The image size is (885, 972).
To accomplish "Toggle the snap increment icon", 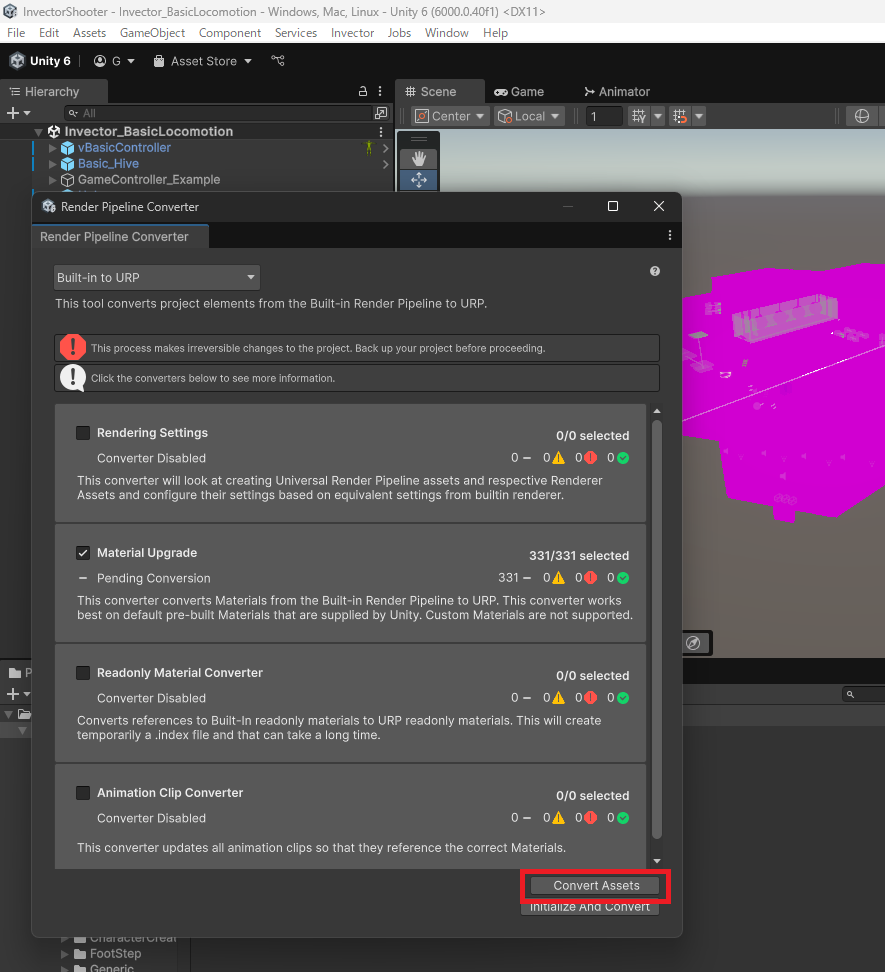I will pyautogui.click(x=680, y=116).
